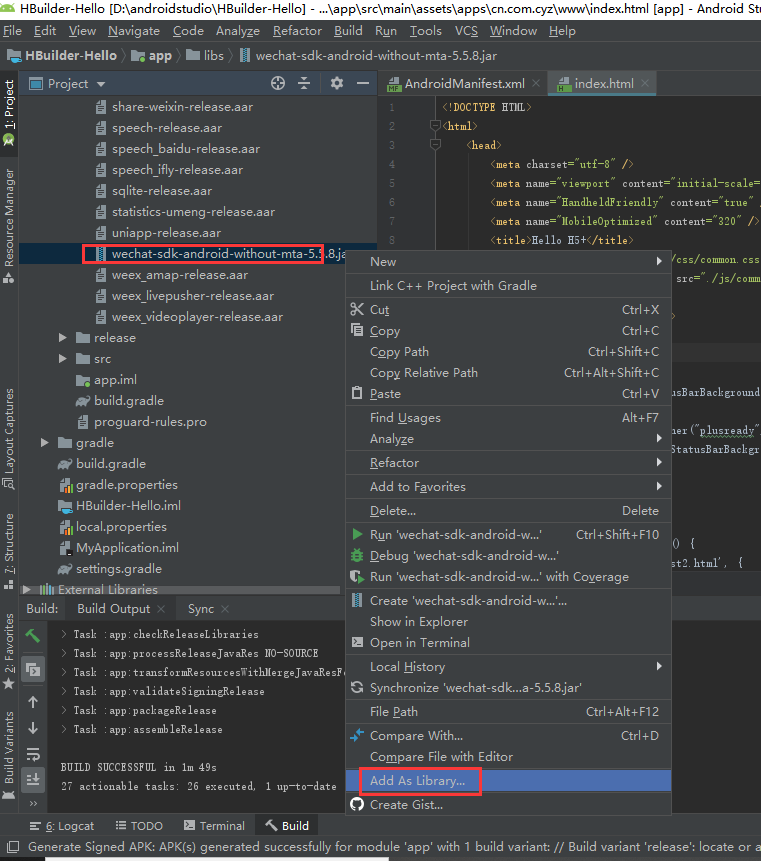Image resolution: width=761 pixels, height=861 pixels.
Task: Expand the src folder
Action: click(x=63, y=359)
